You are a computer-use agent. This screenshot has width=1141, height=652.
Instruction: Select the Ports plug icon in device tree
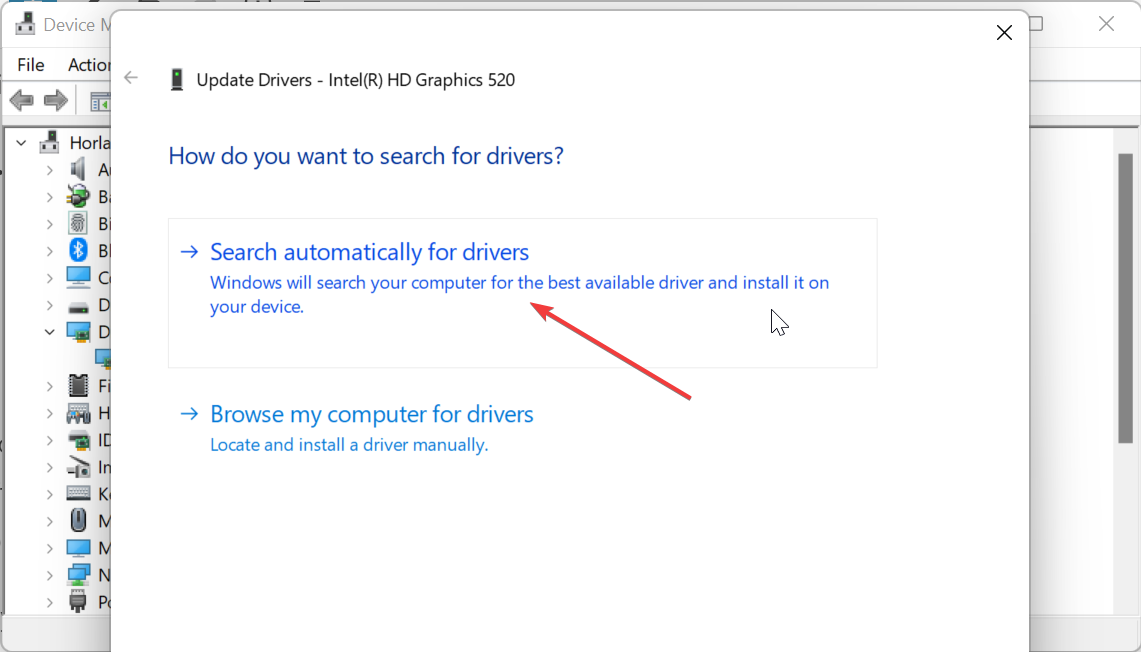point(78,602)
